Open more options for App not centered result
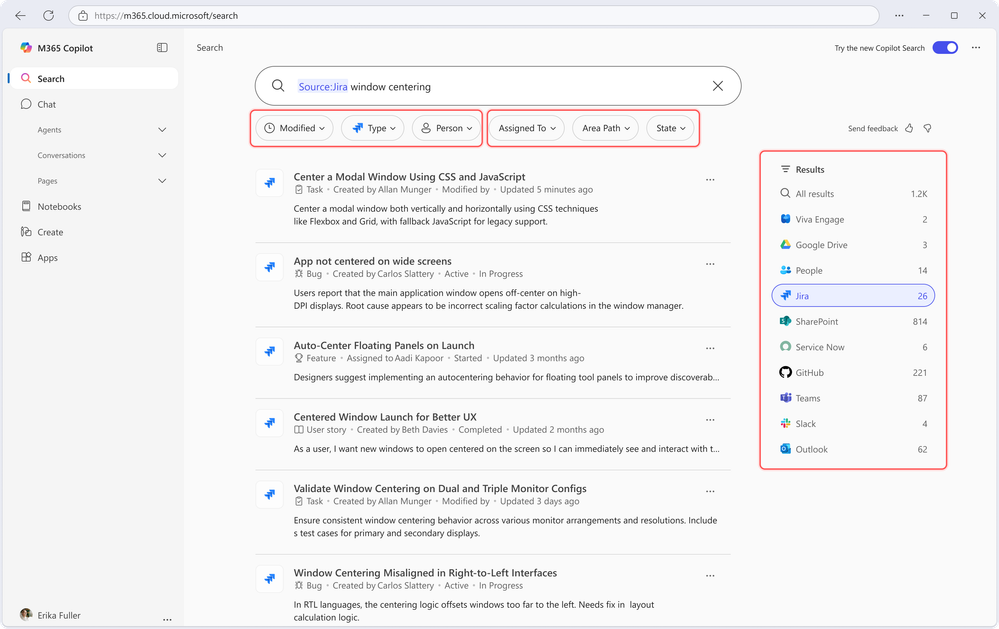 [x=710, y=264]
